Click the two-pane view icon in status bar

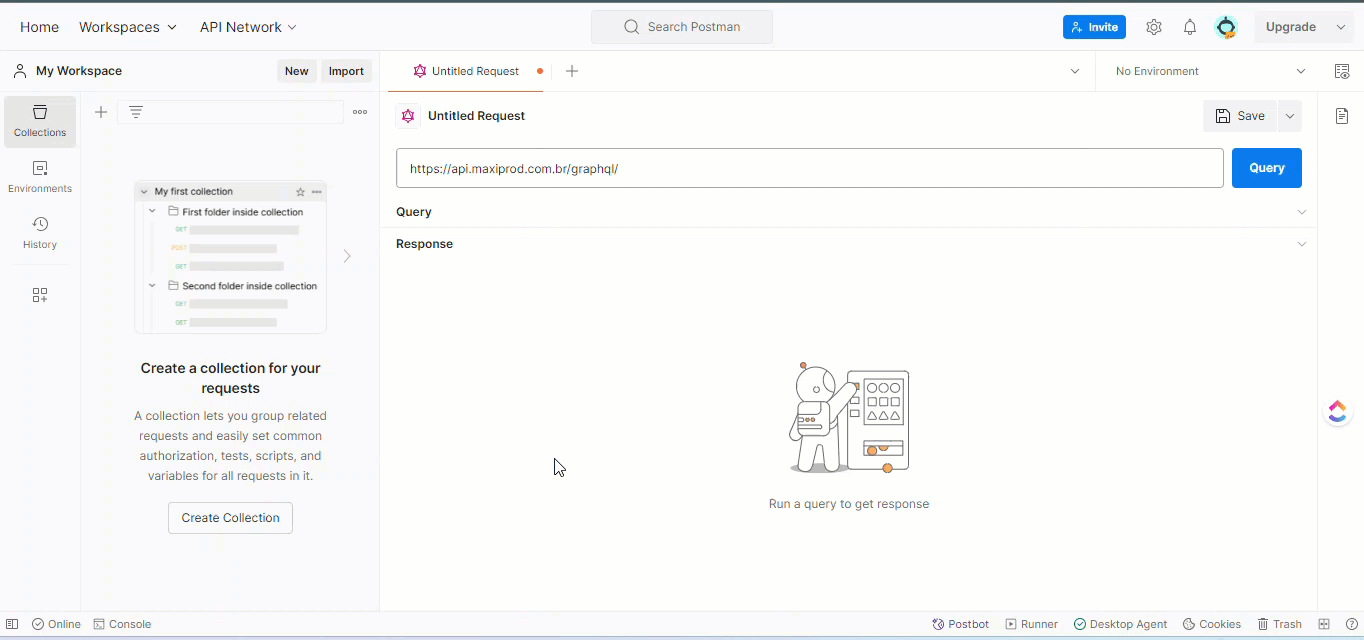[1324, 624]
